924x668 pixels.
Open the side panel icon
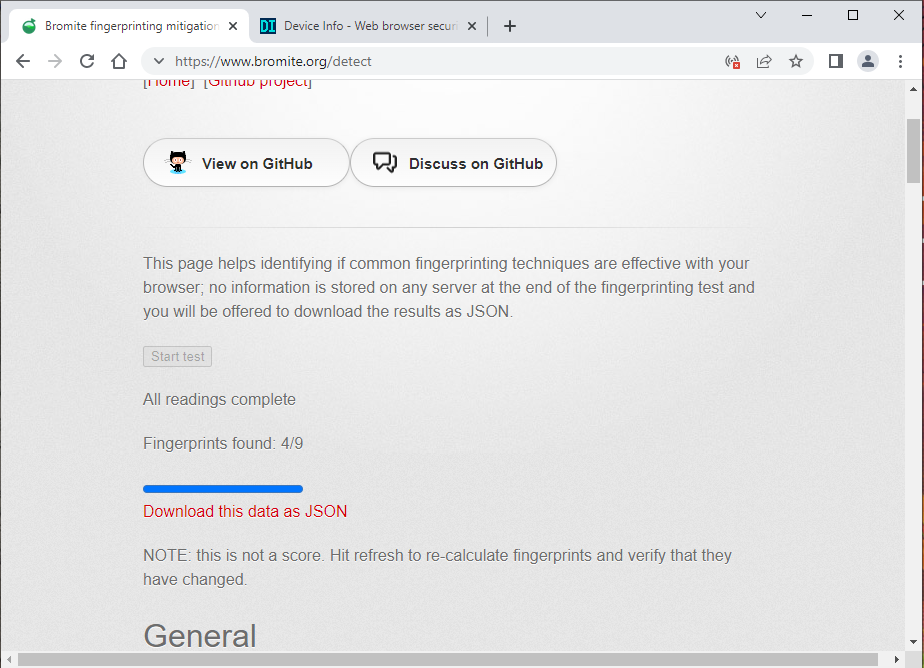tap(836, 61)
